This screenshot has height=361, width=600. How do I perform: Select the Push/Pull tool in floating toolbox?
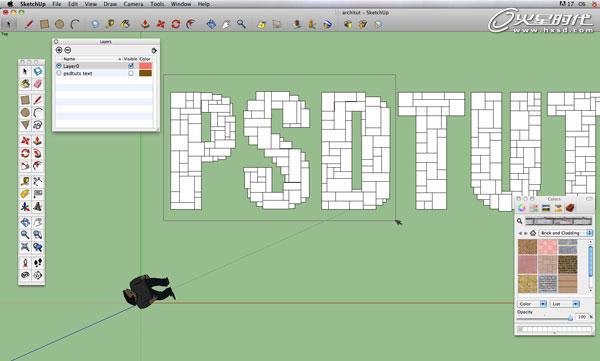[38, 141]
